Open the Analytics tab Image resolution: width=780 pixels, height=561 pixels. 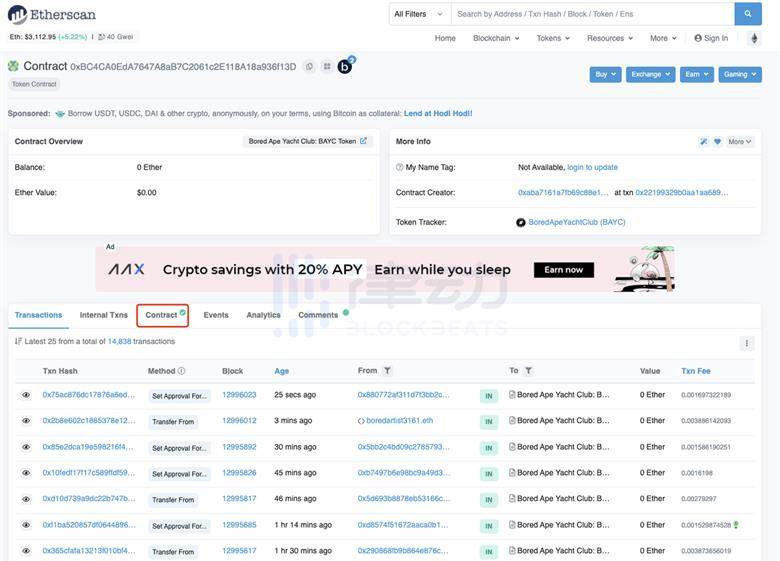click(263, 315)
